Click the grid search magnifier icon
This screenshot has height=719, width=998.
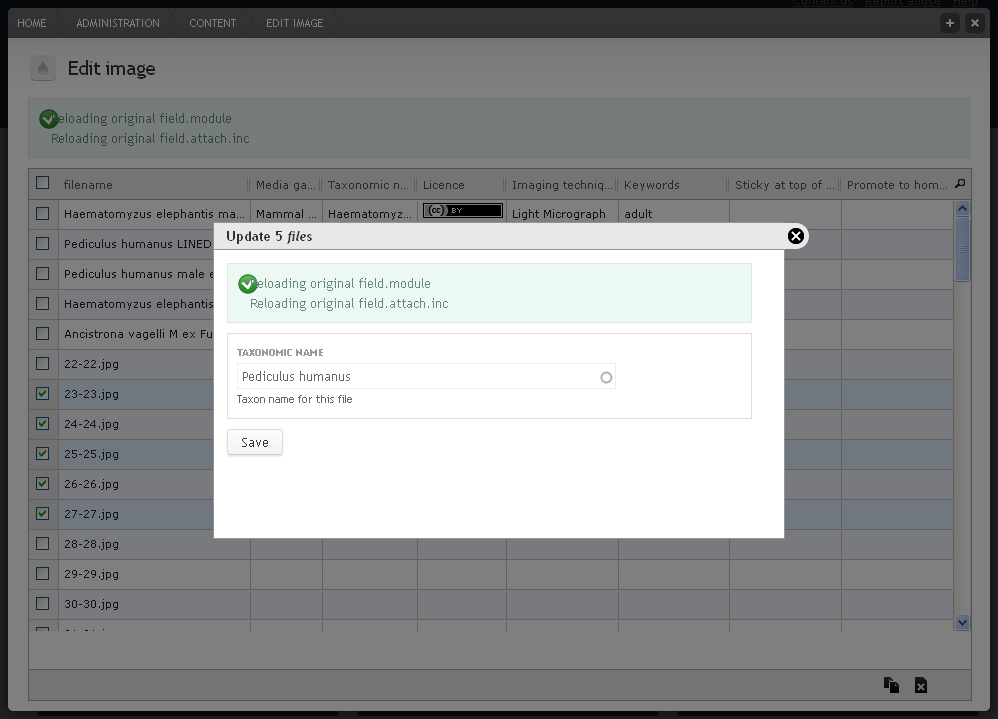click(960, 184)
